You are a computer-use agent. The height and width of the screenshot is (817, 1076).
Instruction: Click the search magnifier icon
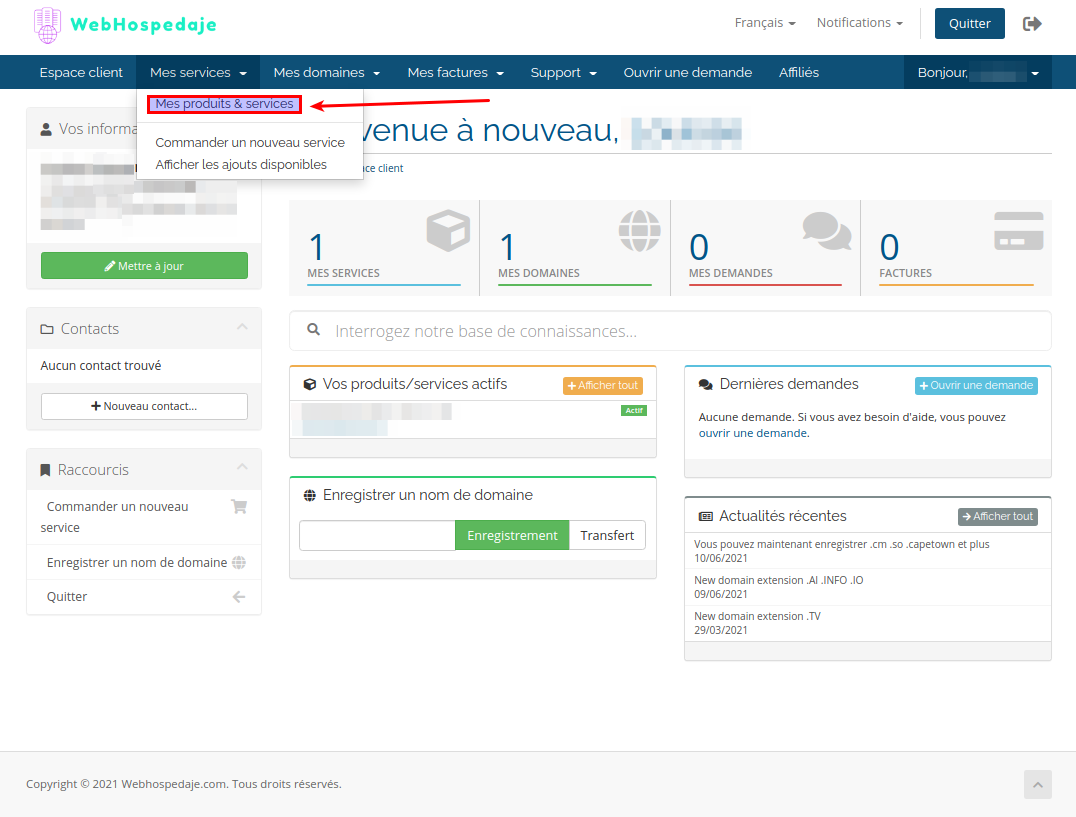click(x=314, y=329)
